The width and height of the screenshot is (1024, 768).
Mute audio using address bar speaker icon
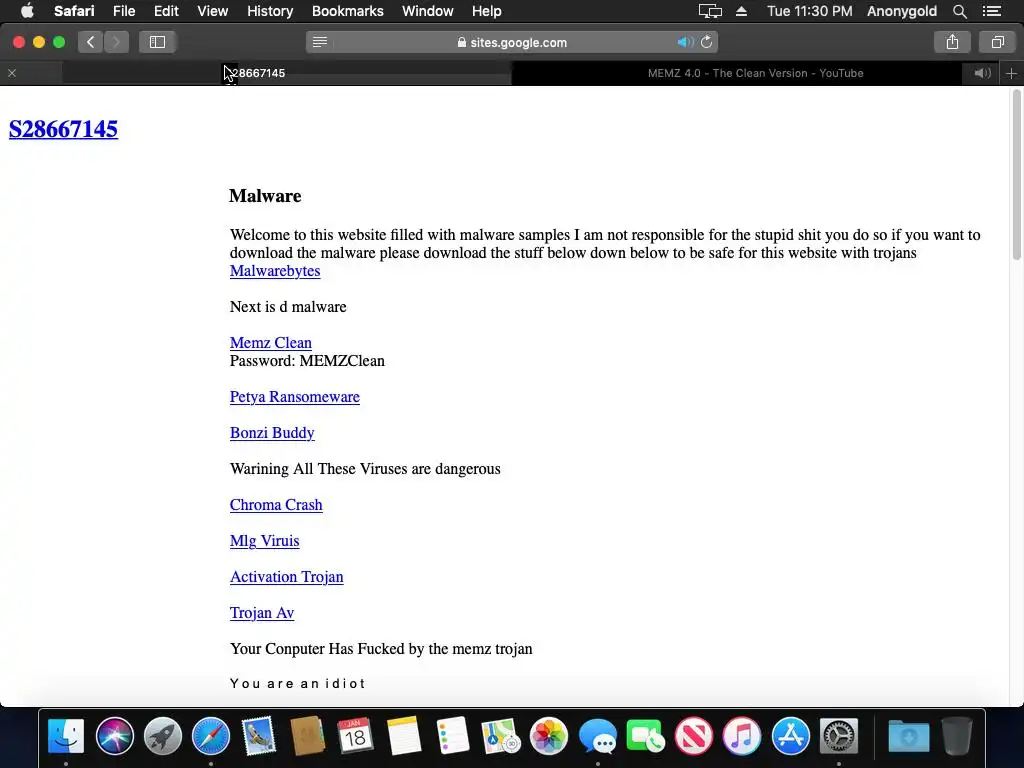685,42
